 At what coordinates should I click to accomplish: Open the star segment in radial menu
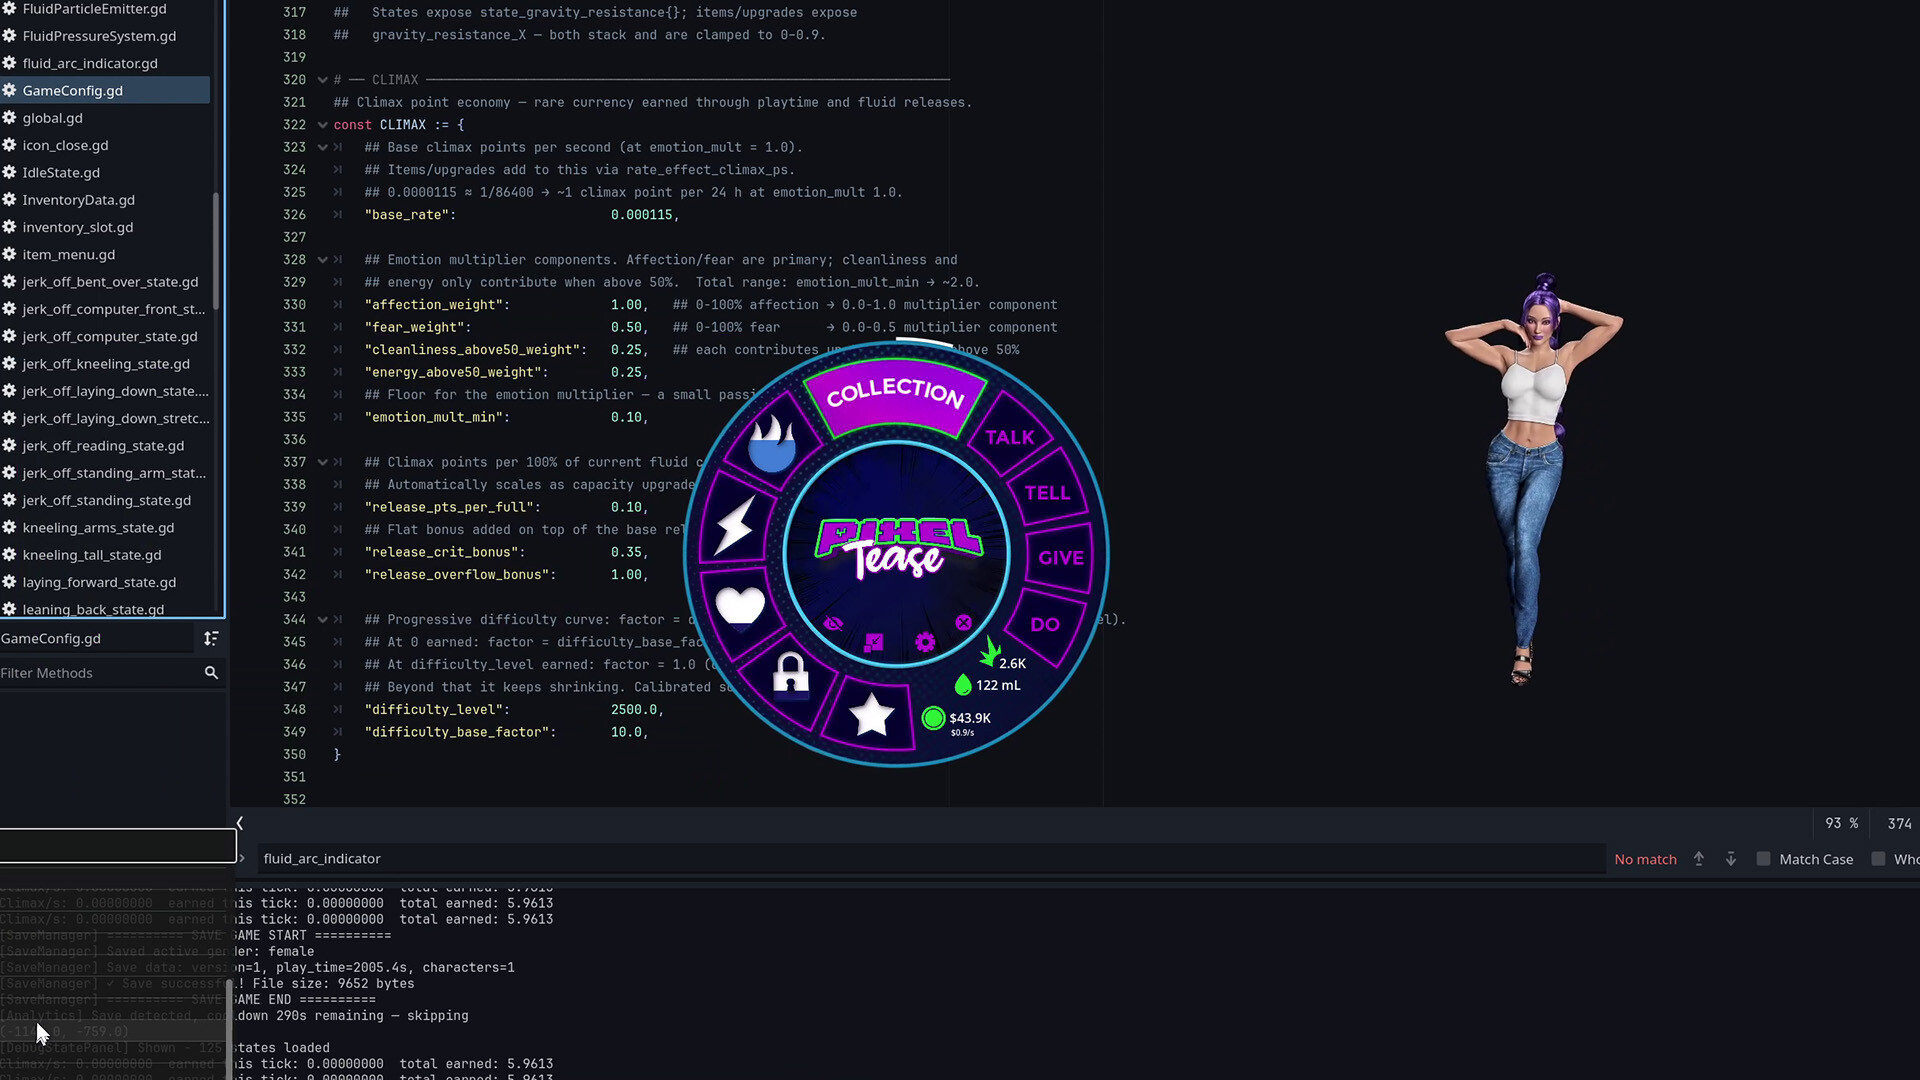pos(871,714)
